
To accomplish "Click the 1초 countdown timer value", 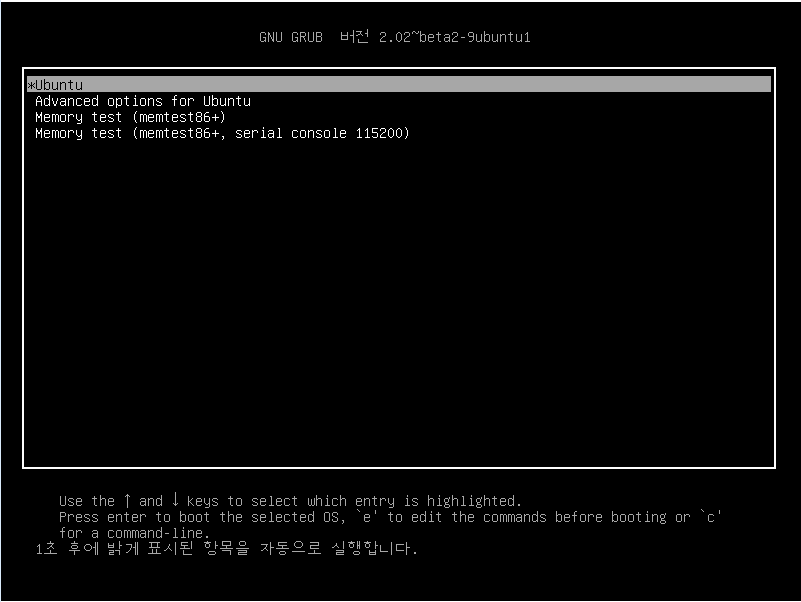I will (x=46, y=548).
